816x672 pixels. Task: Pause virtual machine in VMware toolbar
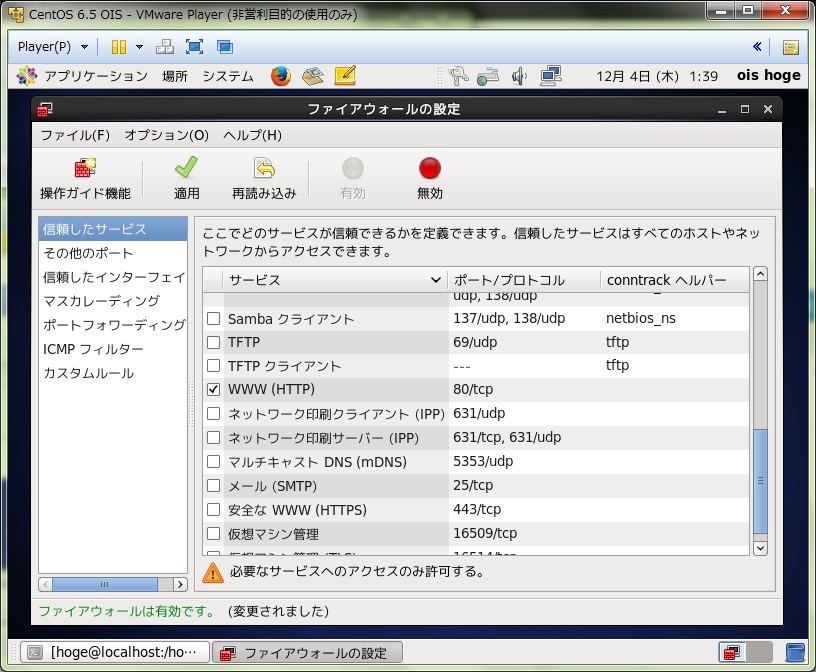pos(119,47)
